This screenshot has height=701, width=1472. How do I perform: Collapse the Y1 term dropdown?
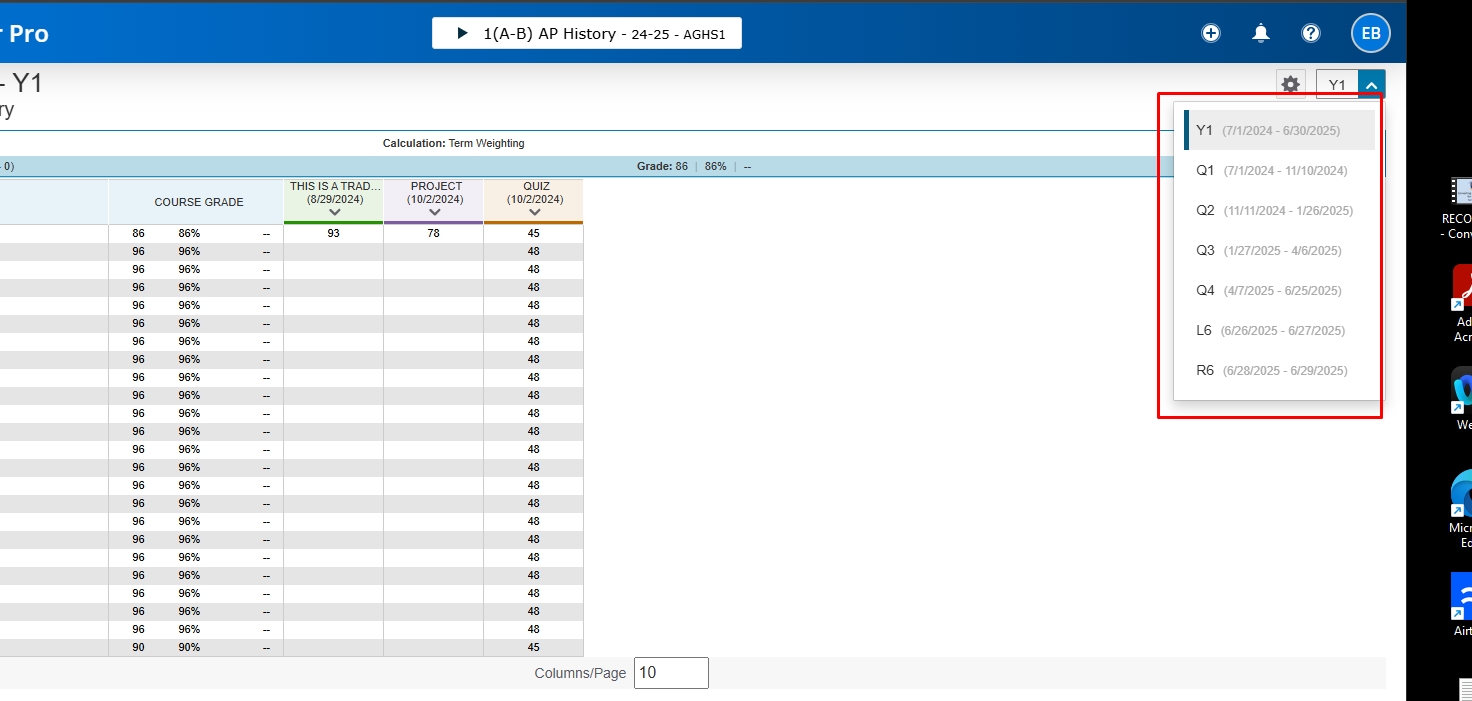[1371, 85]
